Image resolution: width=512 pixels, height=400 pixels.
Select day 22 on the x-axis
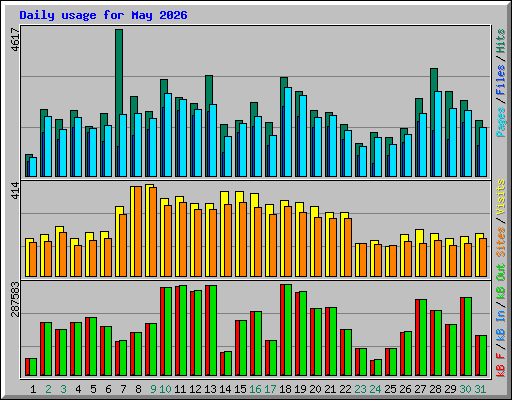pyautogui.click(x=345, y=389)
